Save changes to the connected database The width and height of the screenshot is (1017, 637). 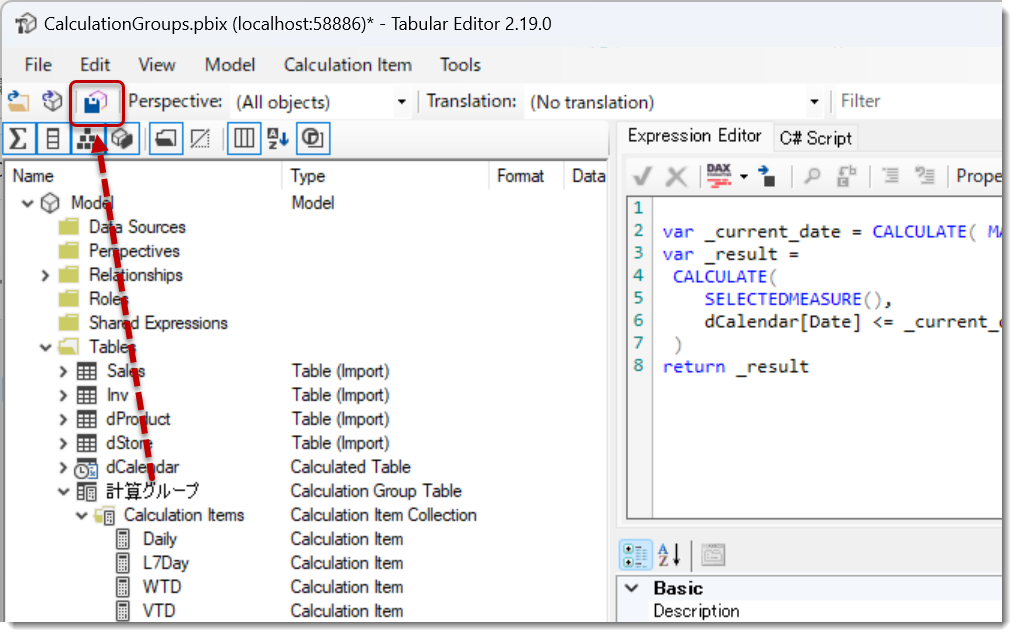96,102
